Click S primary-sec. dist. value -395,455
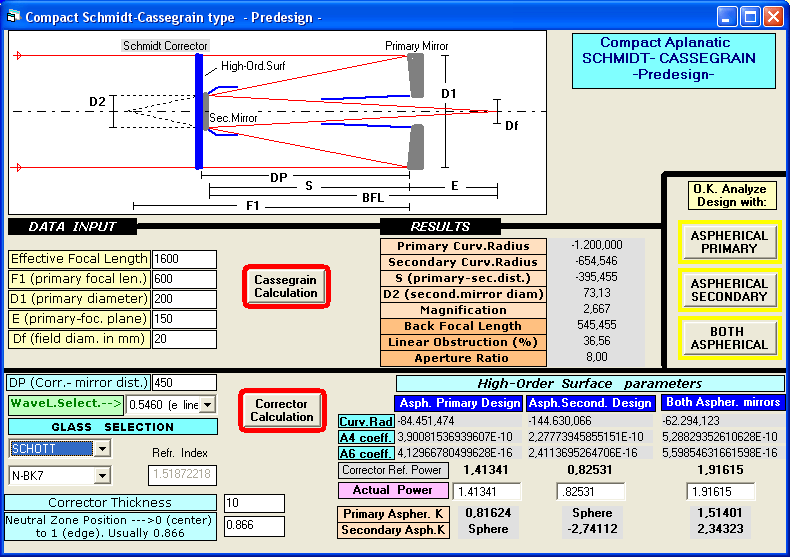 597,277
